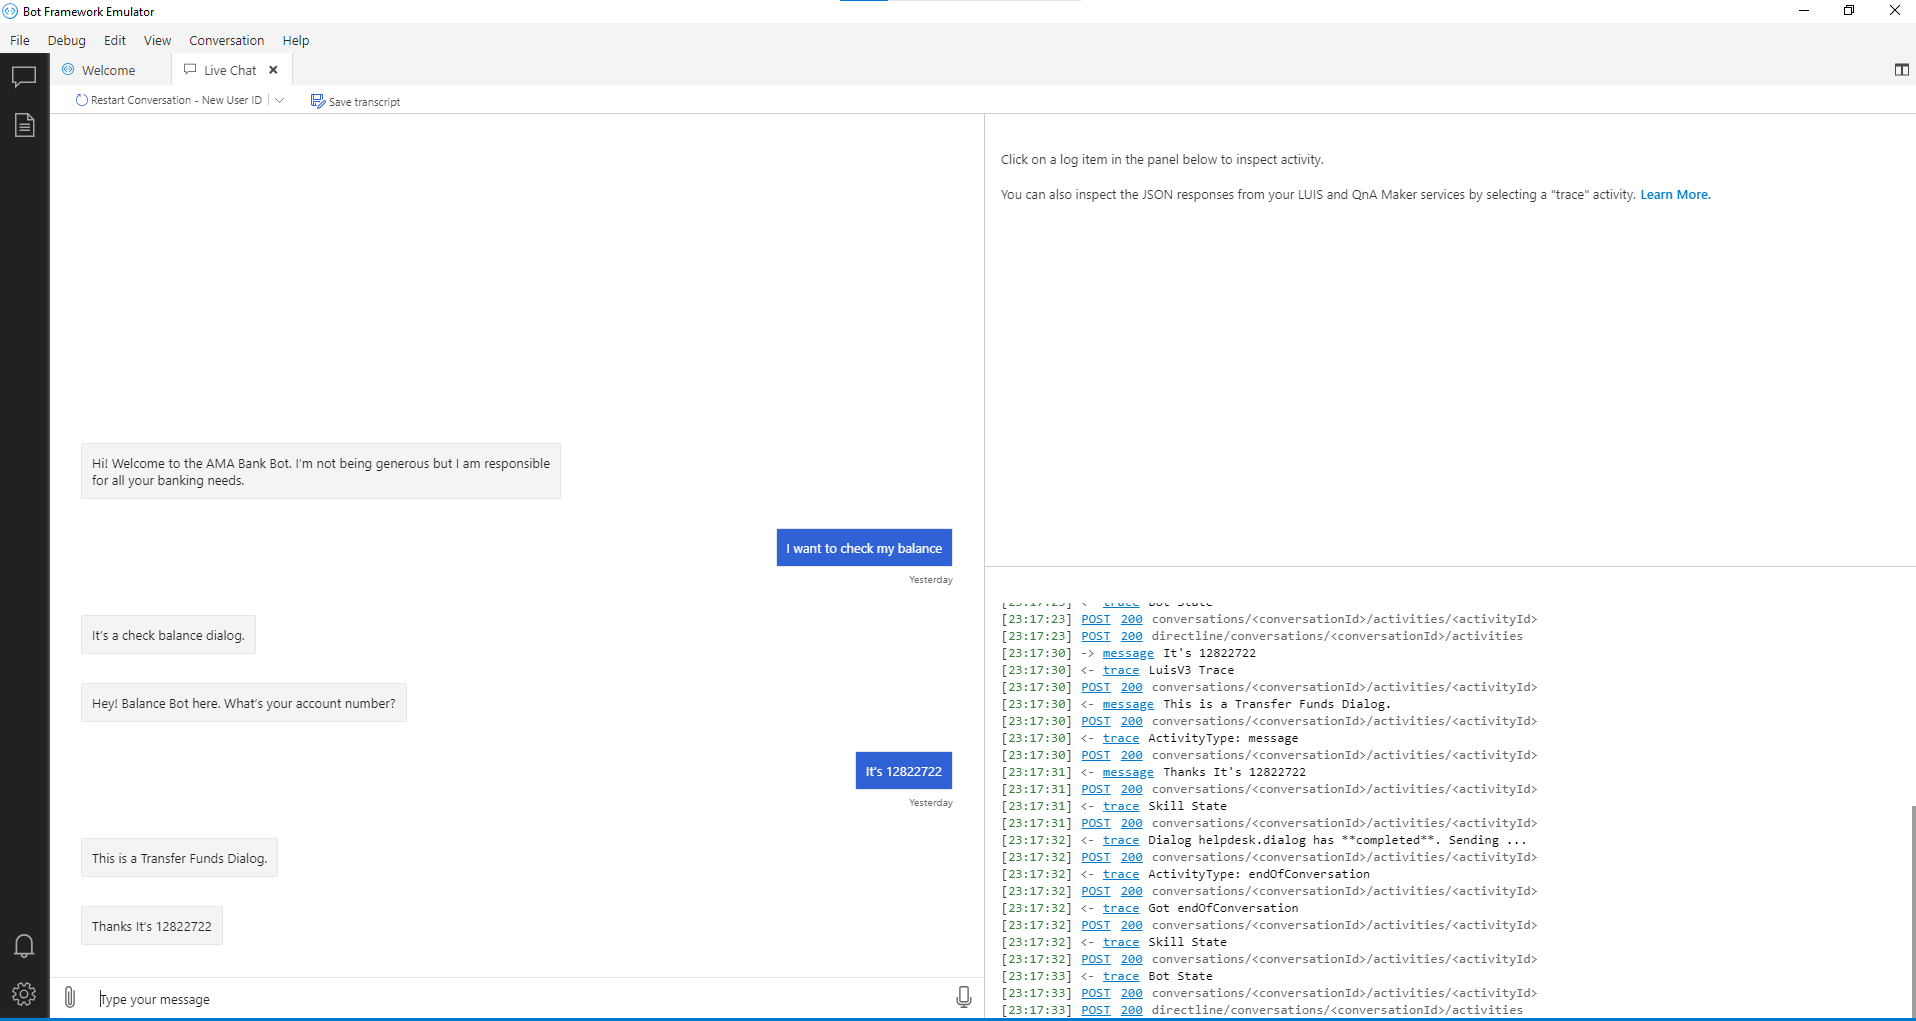The image size is (1916, 1021).
Task: Inspect trace 'ActivityType: endOfConversation'
Action: click(x=1121, y=874)
